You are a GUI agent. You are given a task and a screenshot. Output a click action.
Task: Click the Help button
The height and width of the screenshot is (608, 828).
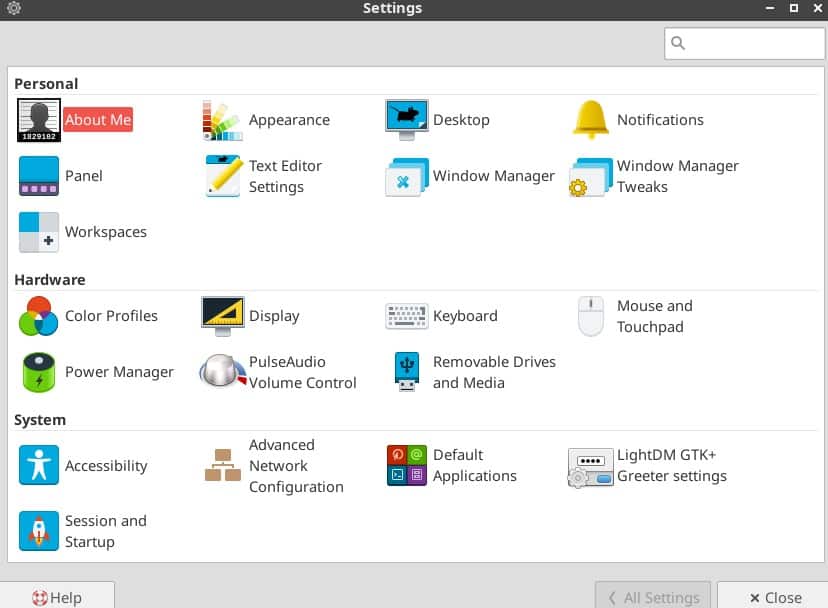[x=58, y=596]
